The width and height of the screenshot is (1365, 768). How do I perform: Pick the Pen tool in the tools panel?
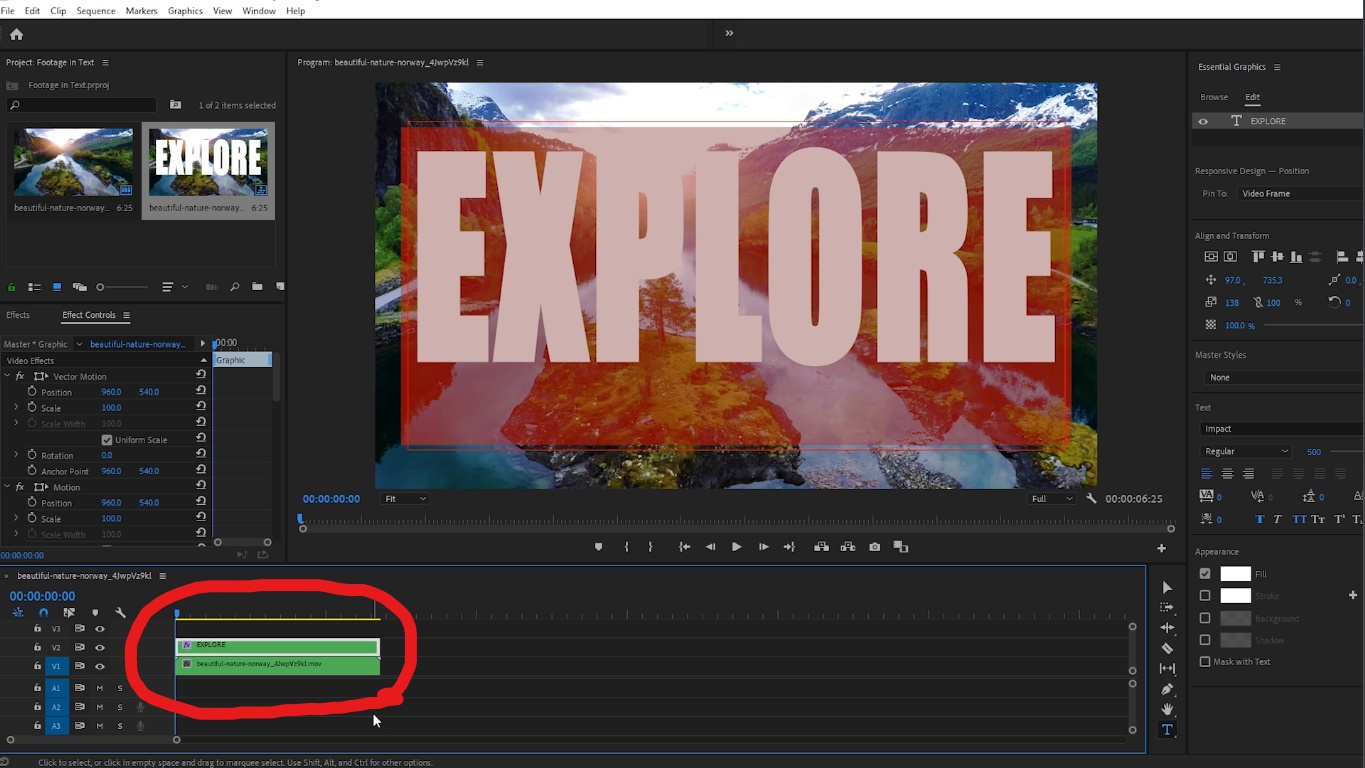pos(1167,689)
